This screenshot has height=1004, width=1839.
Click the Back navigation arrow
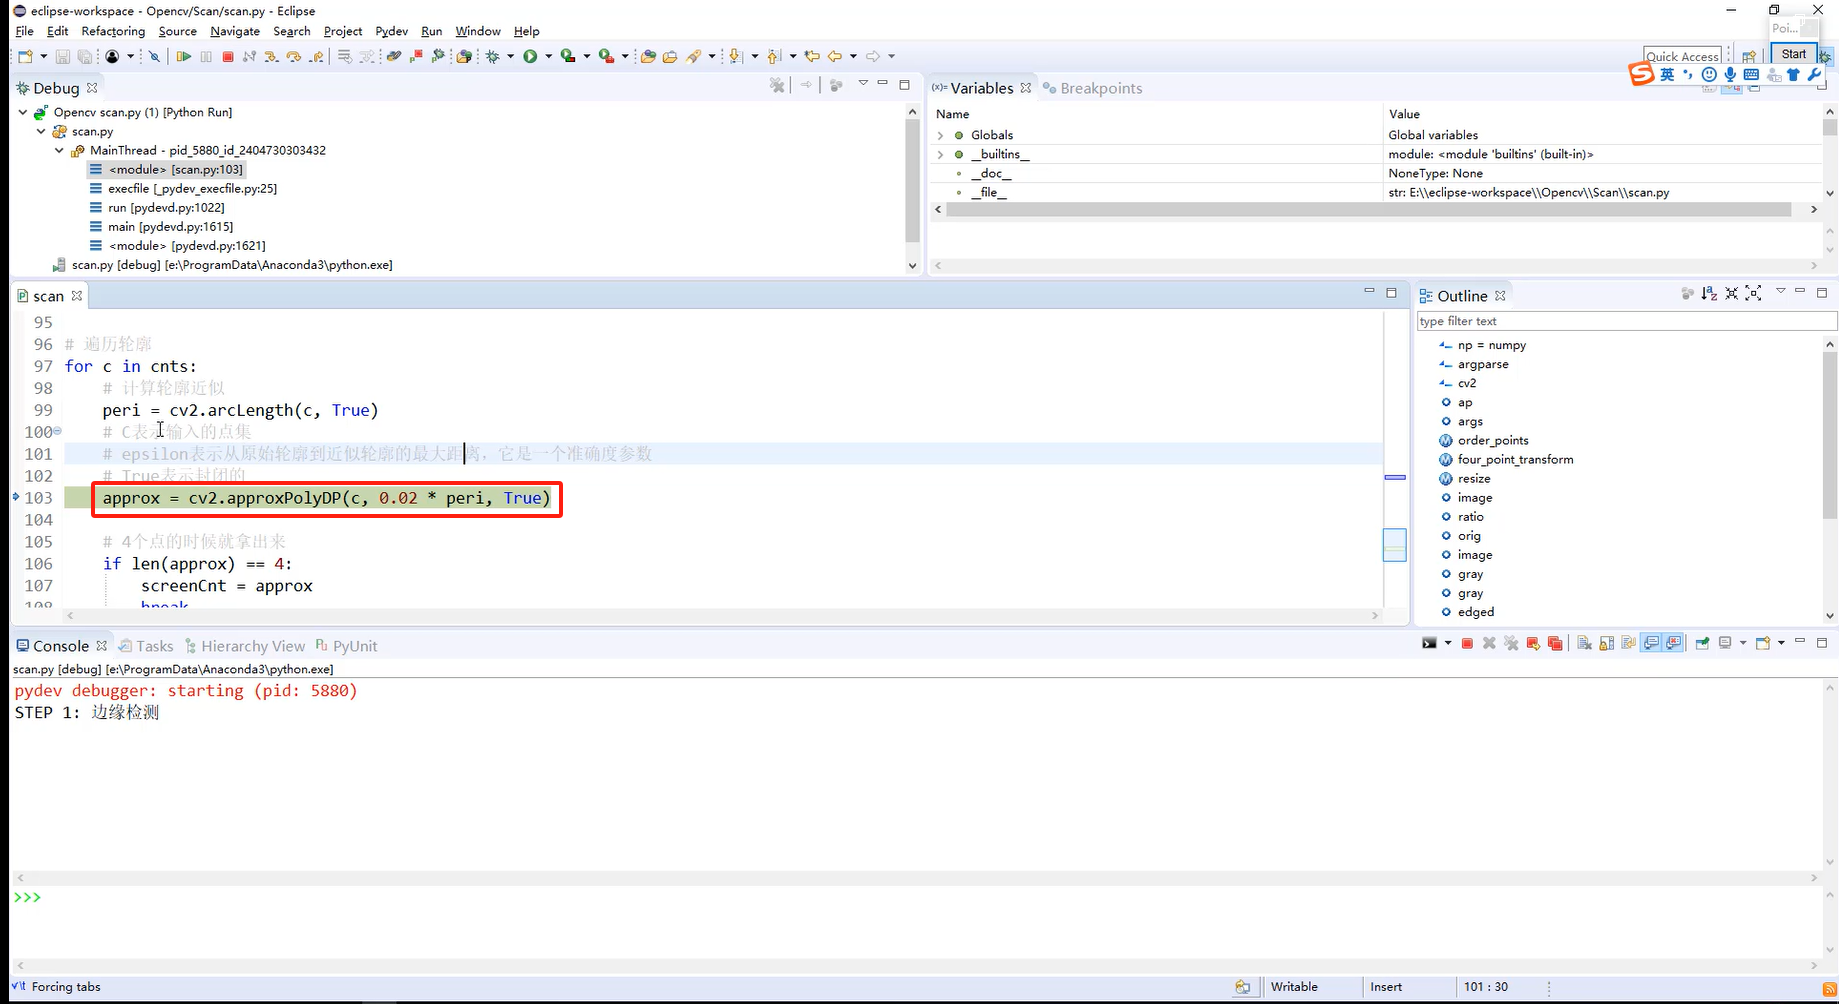835,57
